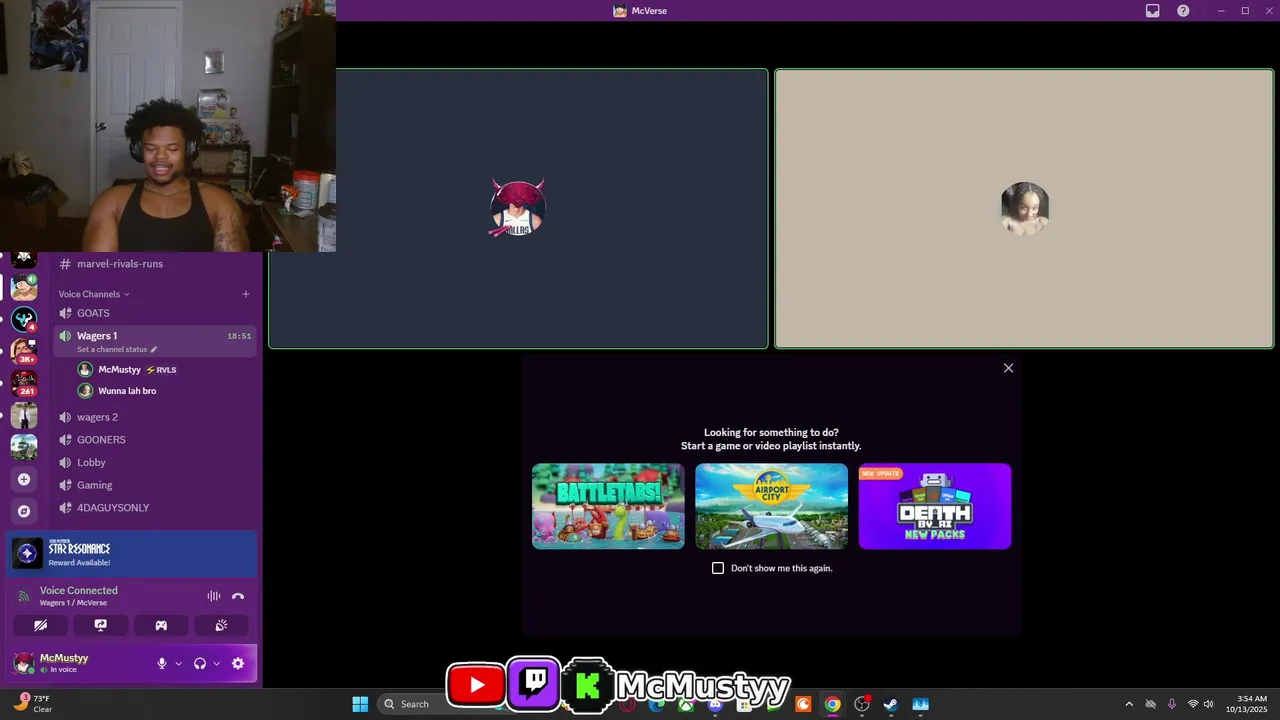Screen dimensions: 1280x720
Task: Open weather widget showing 73°F
Action: pyautogui.click(x=33, y=704)
